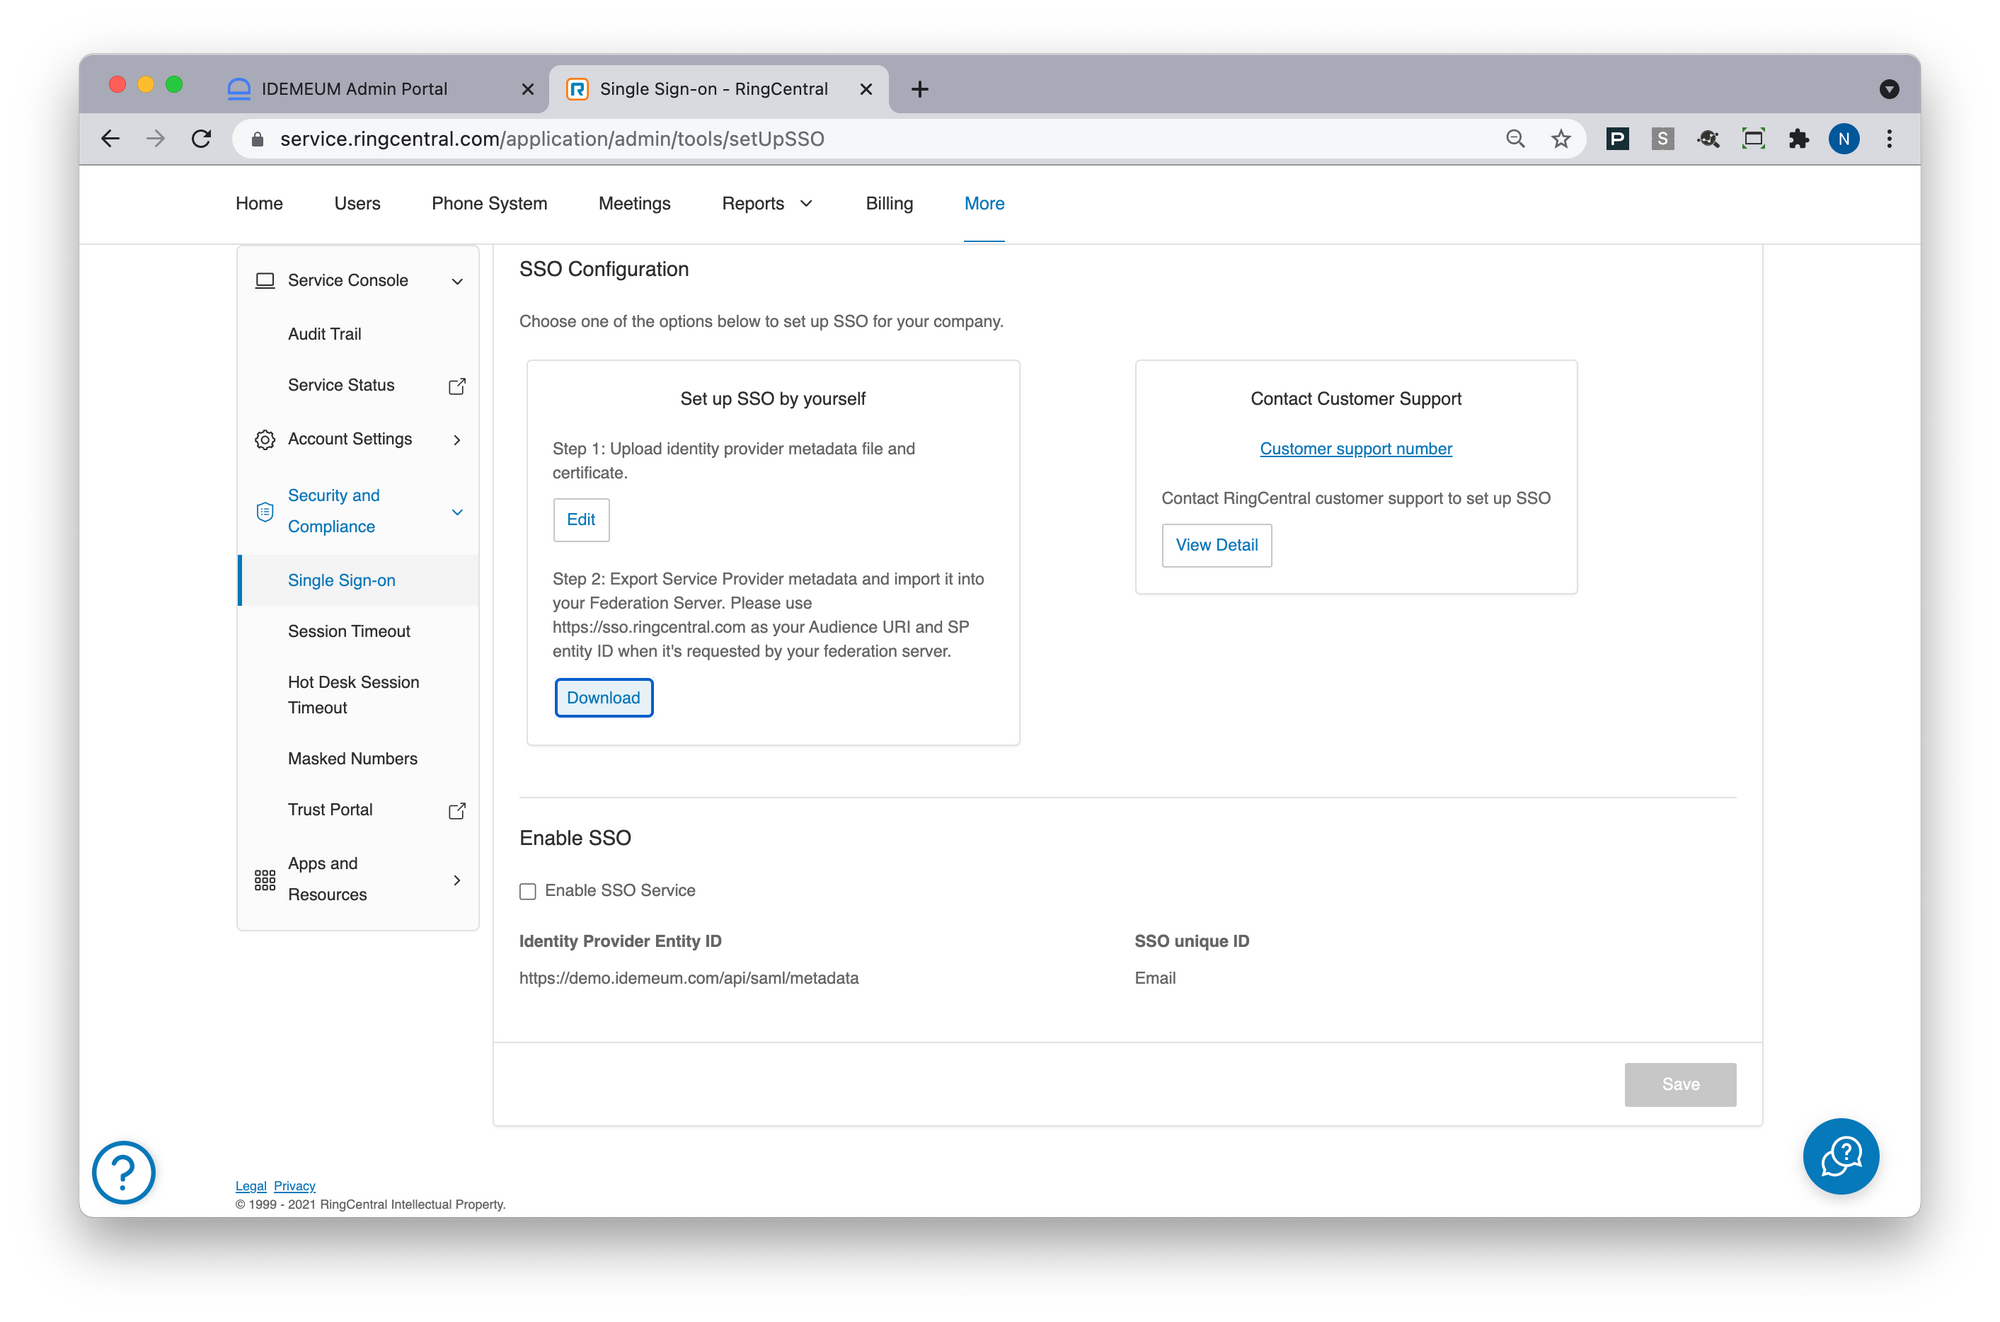Switch to IDEMEUM Admin Portal tab
2000x1322 pixels.
380,89
